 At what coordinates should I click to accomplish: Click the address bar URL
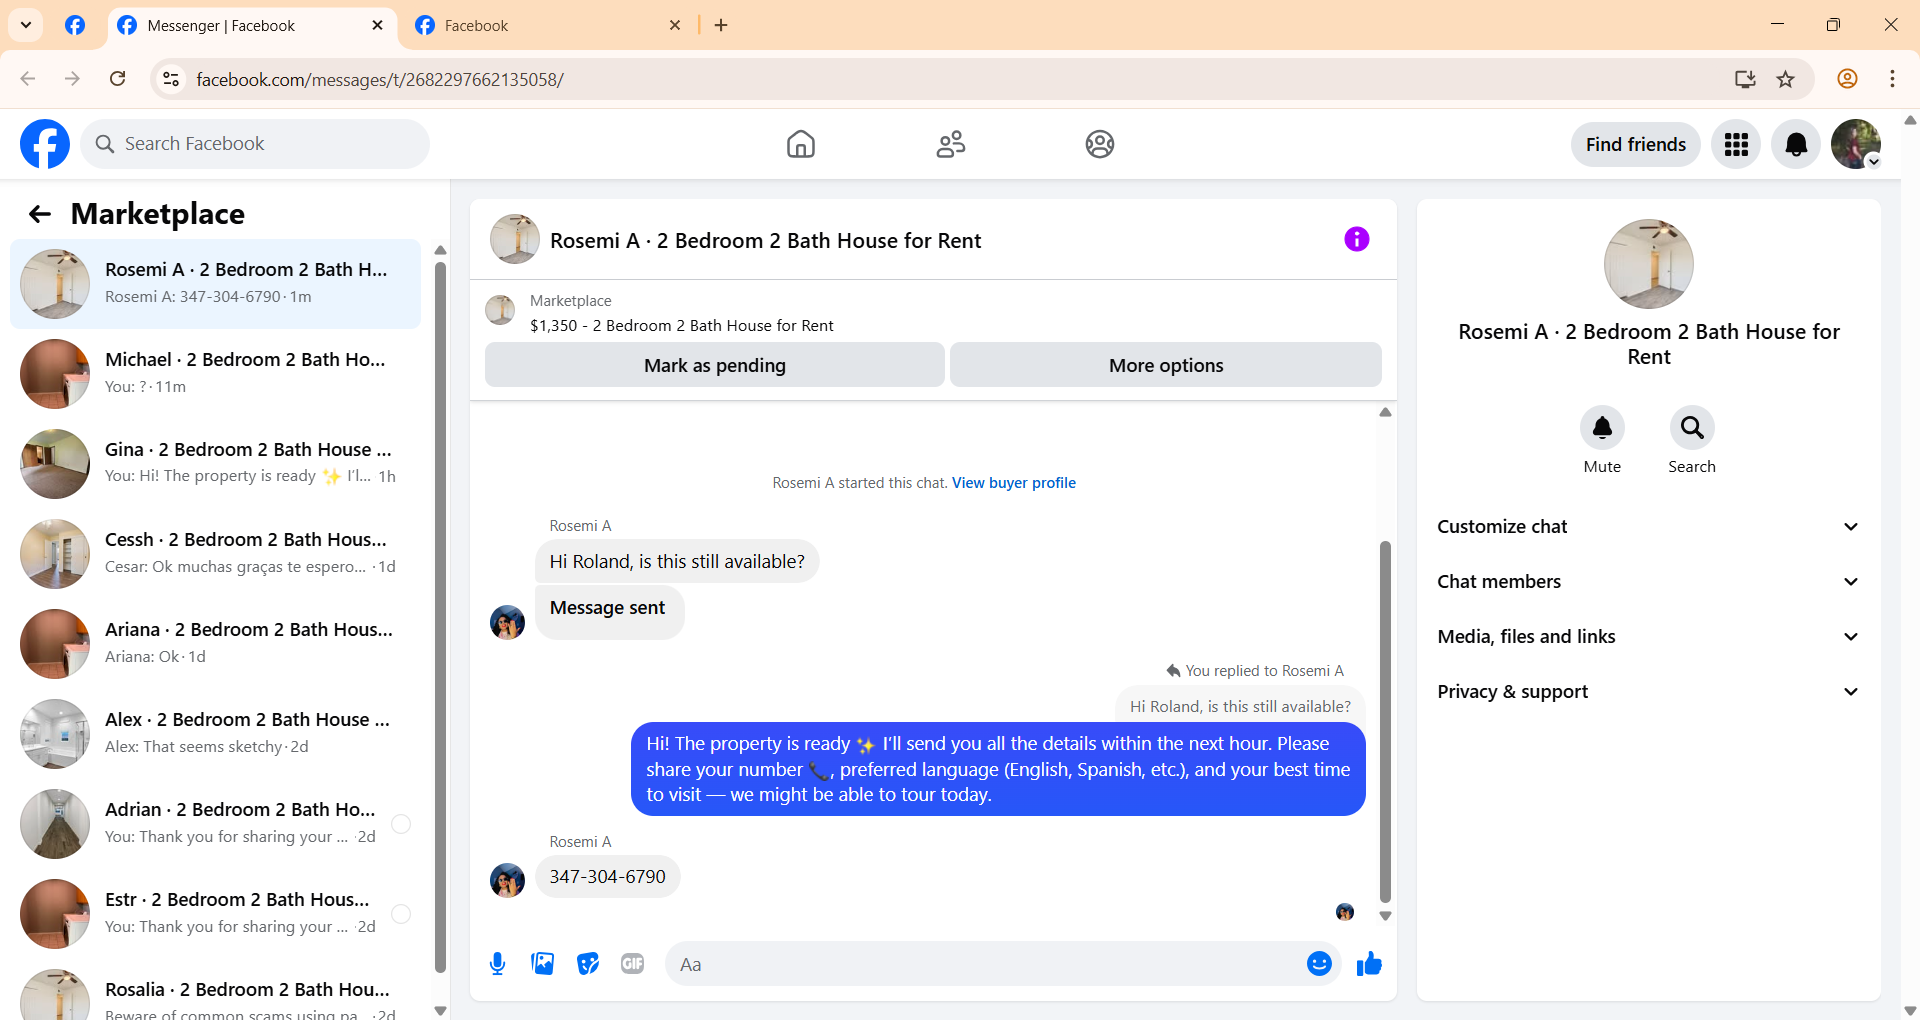coord(380,79)
